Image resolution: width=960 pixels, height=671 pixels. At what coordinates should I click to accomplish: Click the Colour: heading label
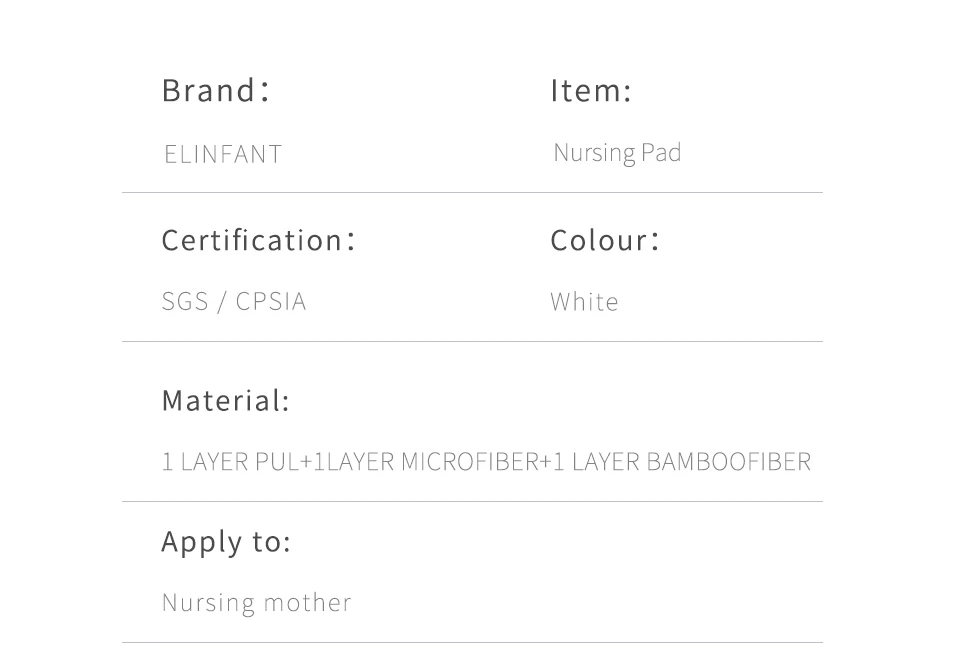[x=605, y=241]
